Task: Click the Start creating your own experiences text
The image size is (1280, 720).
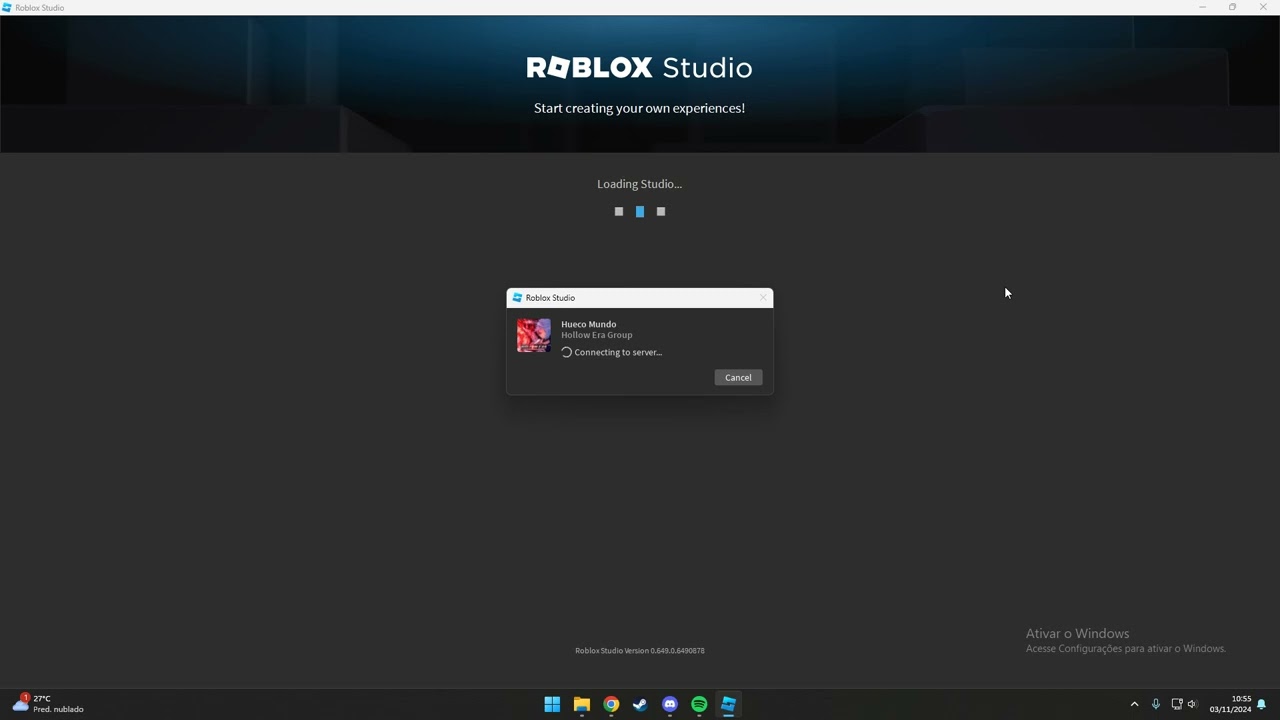Action: (x=639, y=108)
